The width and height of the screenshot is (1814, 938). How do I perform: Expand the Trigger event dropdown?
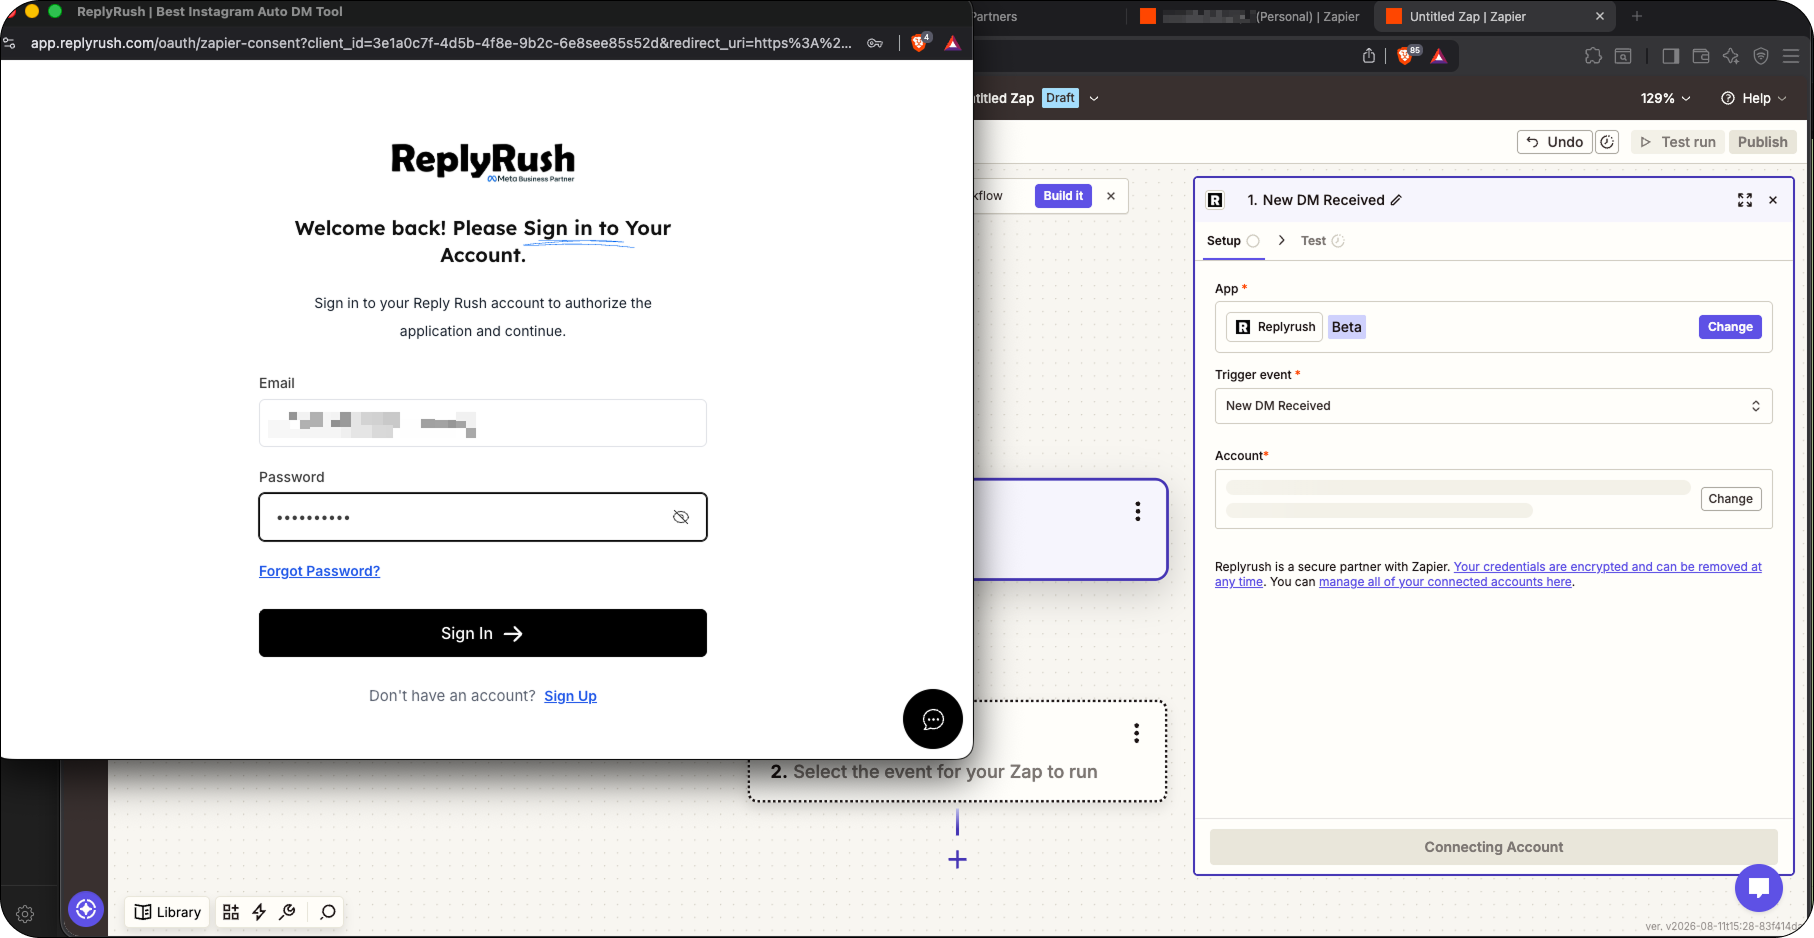tap(1493, 406)
